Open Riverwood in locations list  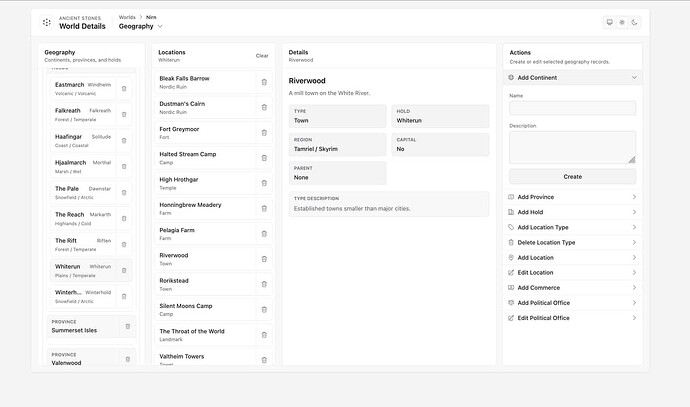pyautogui.click(x=206, y=259)
